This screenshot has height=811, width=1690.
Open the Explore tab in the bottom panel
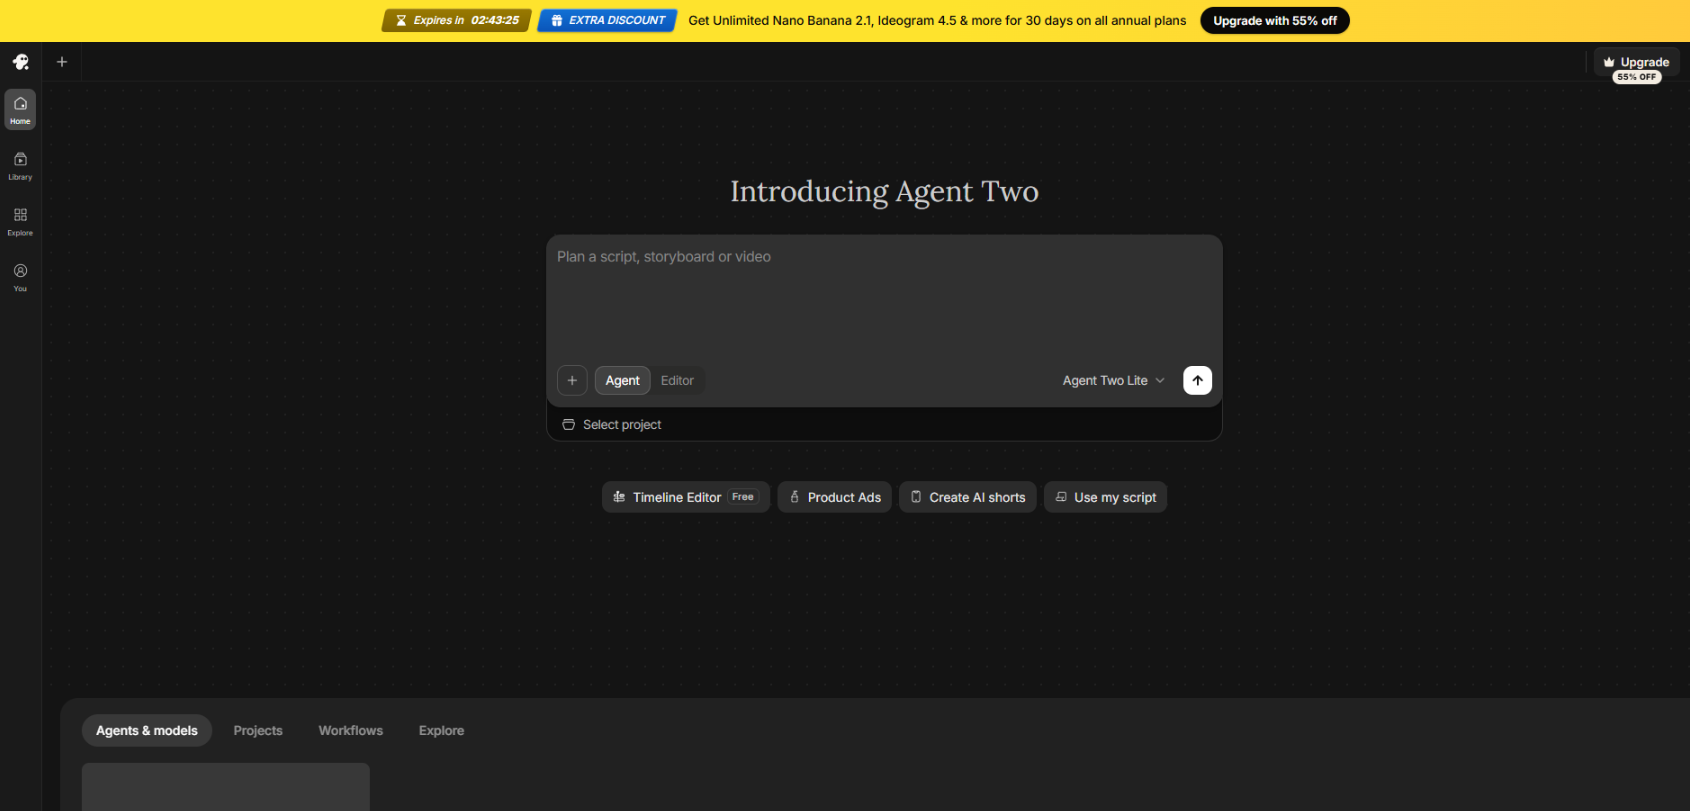(441, 731)
